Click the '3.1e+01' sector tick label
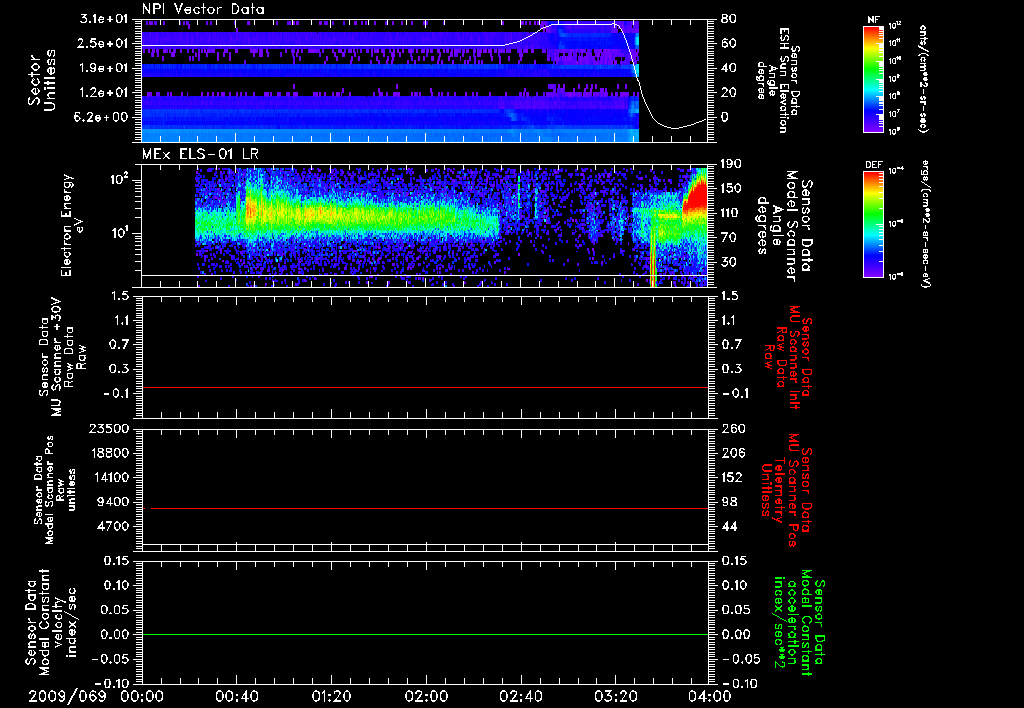This screenshot has width=1024, height=708. pyautogui.click(x=104, y=19)
